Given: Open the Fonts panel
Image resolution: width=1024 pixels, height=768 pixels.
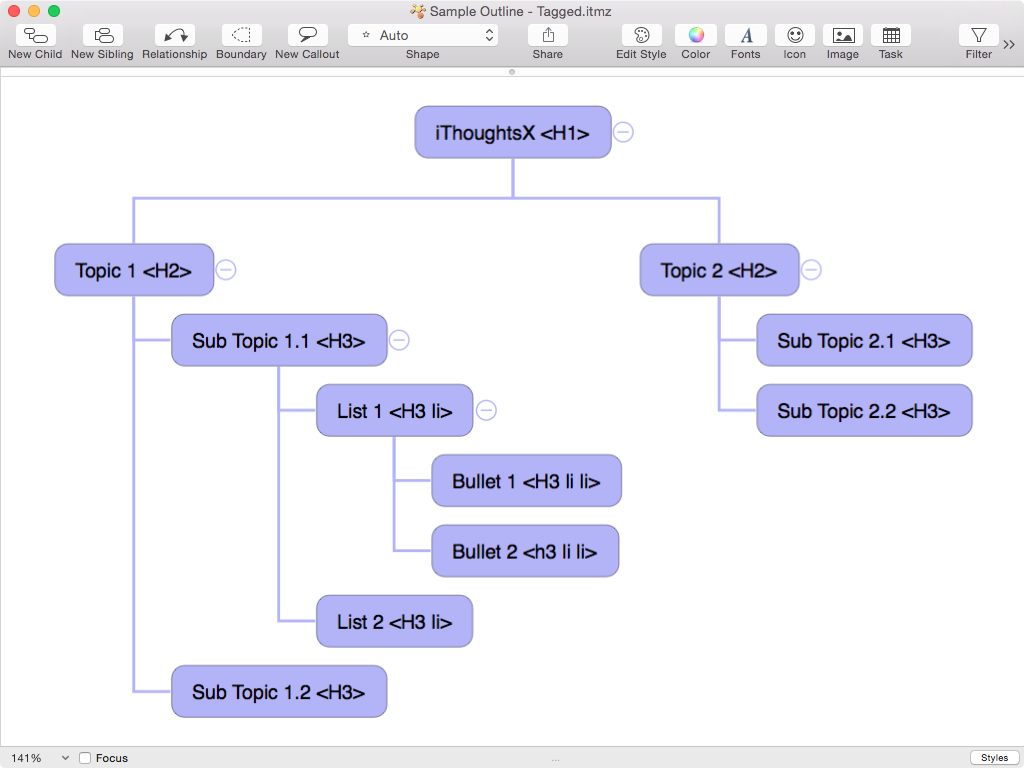Looking at the screenshot, I should tap(746, 35).
